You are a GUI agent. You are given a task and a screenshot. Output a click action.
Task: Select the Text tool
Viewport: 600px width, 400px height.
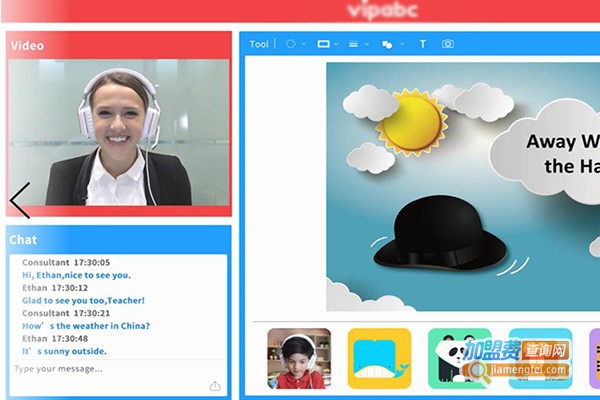click(x=422, y=44)
